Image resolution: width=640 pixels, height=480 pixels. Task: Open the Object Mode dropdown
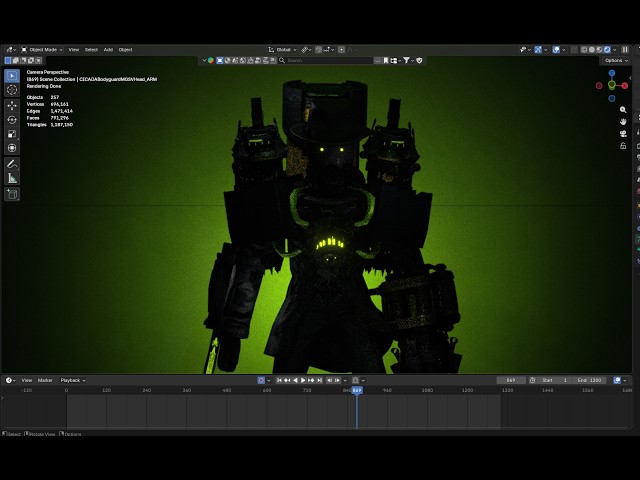[42, 50]
